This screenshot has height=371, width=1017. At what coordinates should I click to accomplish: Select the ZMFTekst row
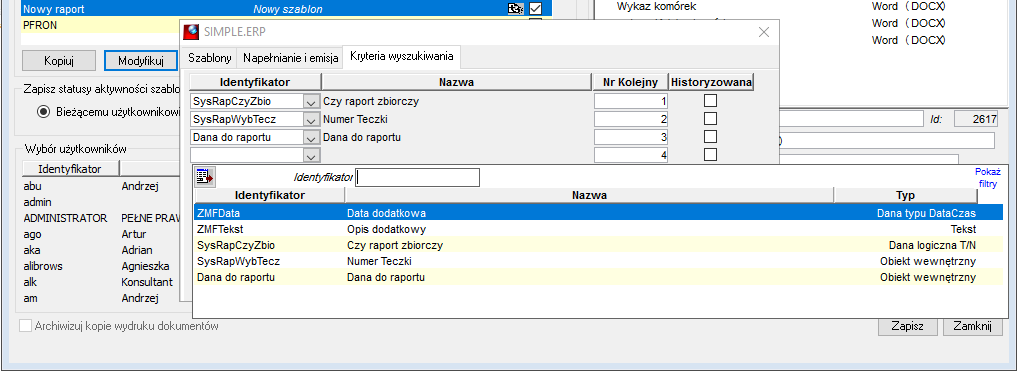click(x=599, y=229)
